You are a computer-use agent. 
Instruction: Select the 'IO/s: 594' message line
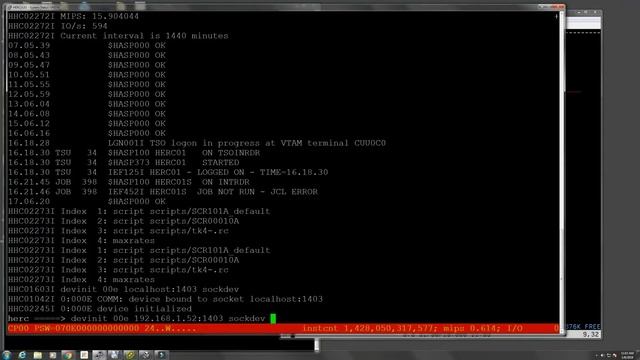coord(58,26)
